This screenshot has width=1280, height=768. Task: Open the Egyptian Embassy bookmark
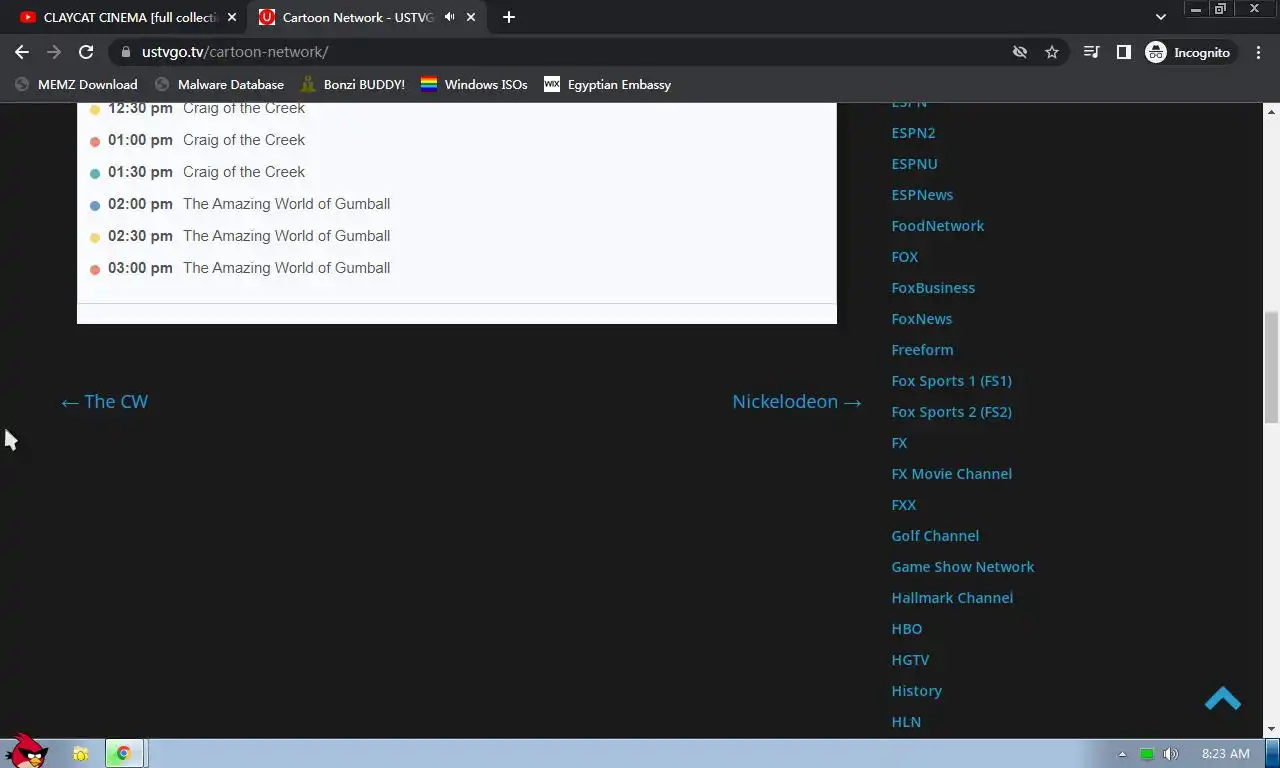coord(607,84)
